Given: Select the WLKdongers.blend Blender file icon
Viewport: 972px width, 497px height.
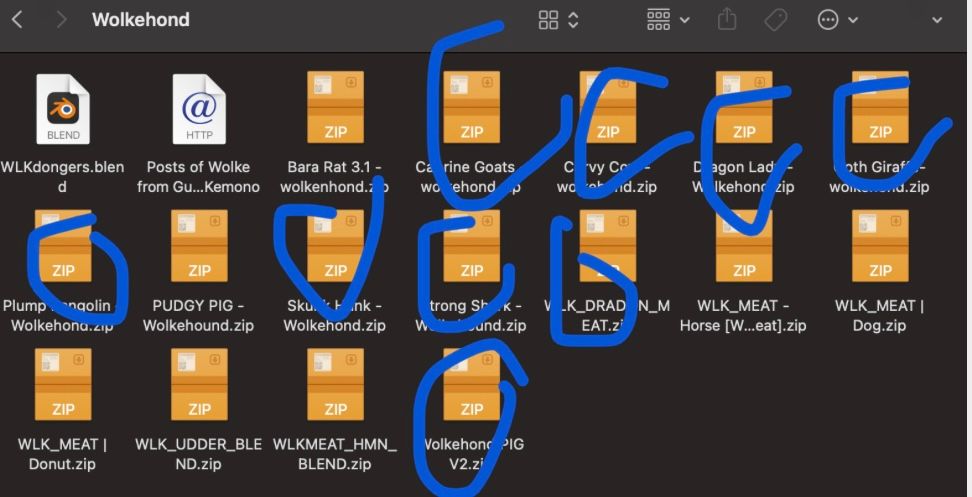Looking at the screenshot, I should tap(63, 109).
